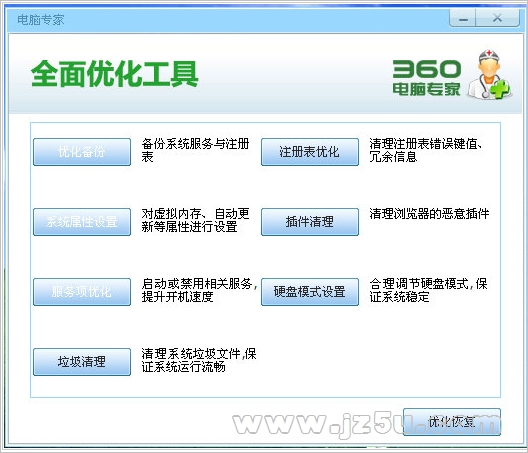Minimize the 电脑专家 window
Screen dimensions: 528x453
click(x=463, y=18)
